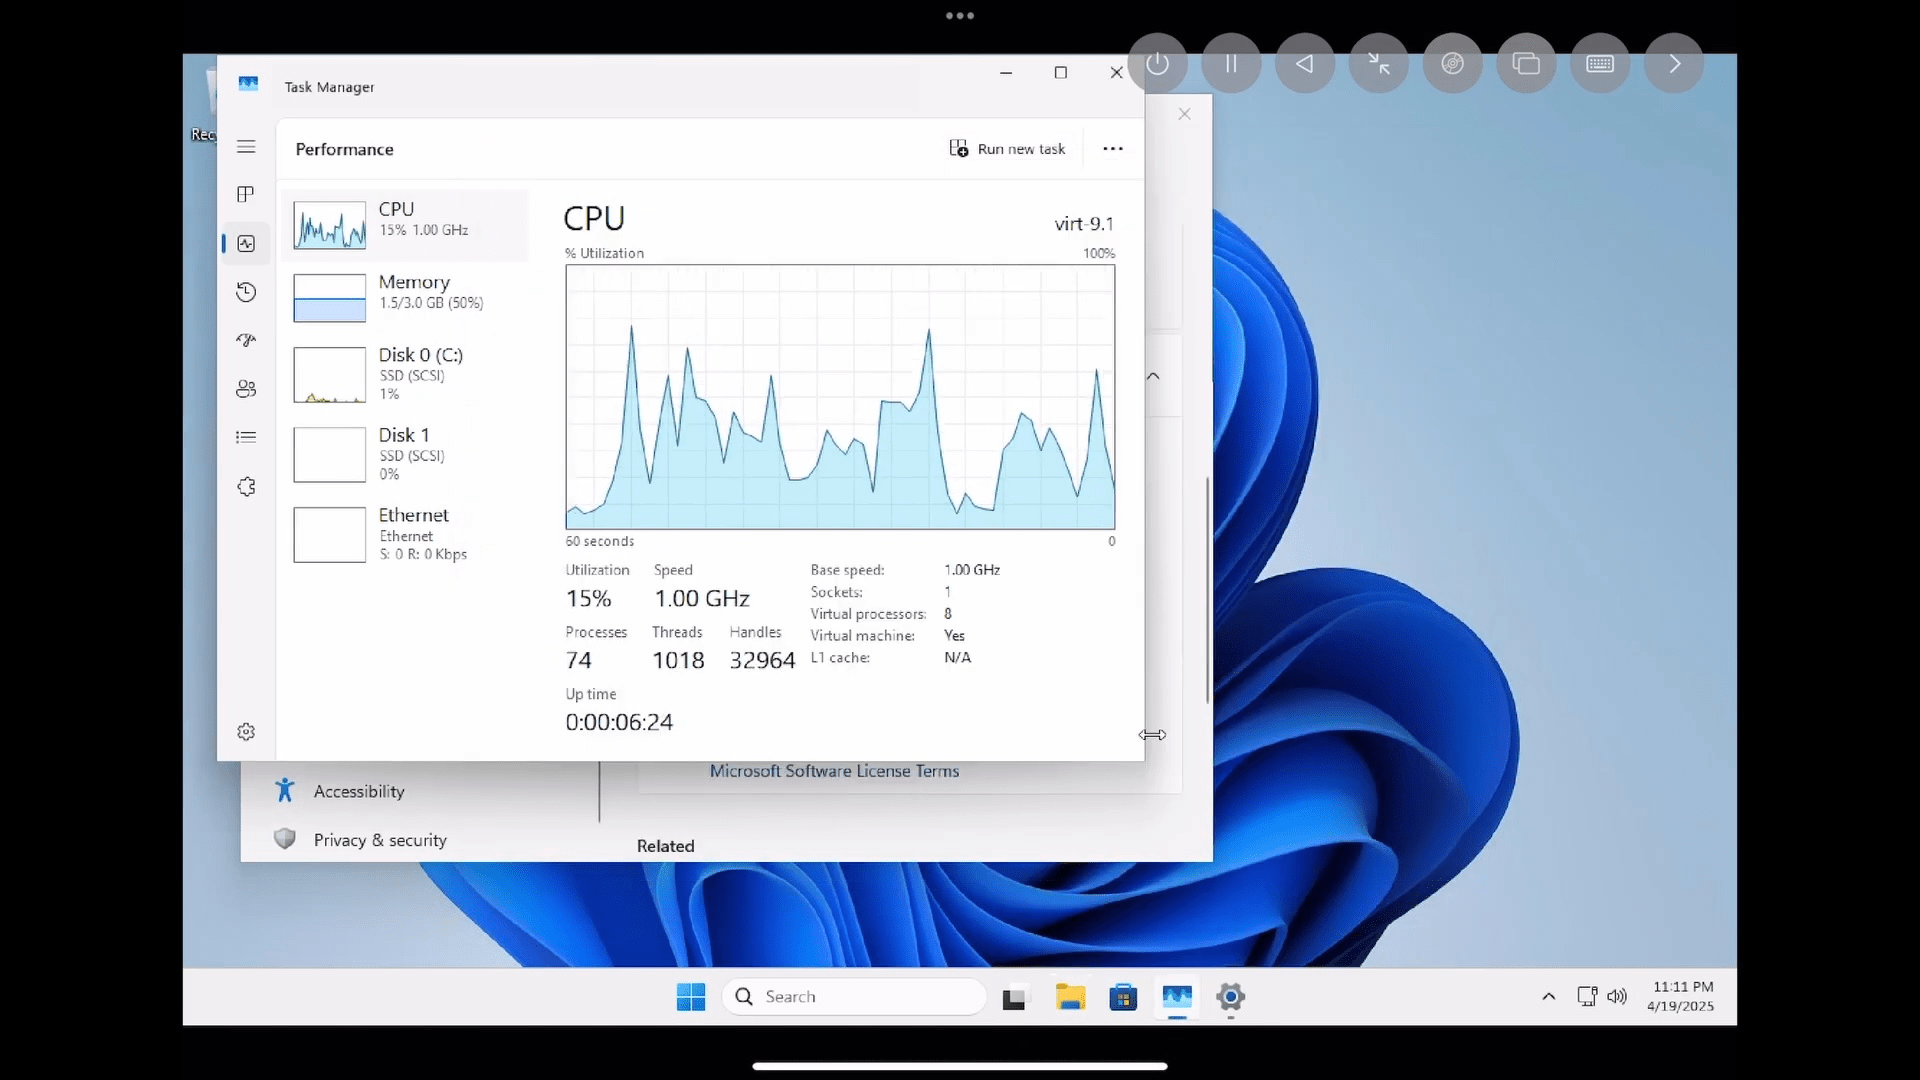
Task: Click the CD/DVD device icon in VM toolbar
Action: pos(1452,63)
